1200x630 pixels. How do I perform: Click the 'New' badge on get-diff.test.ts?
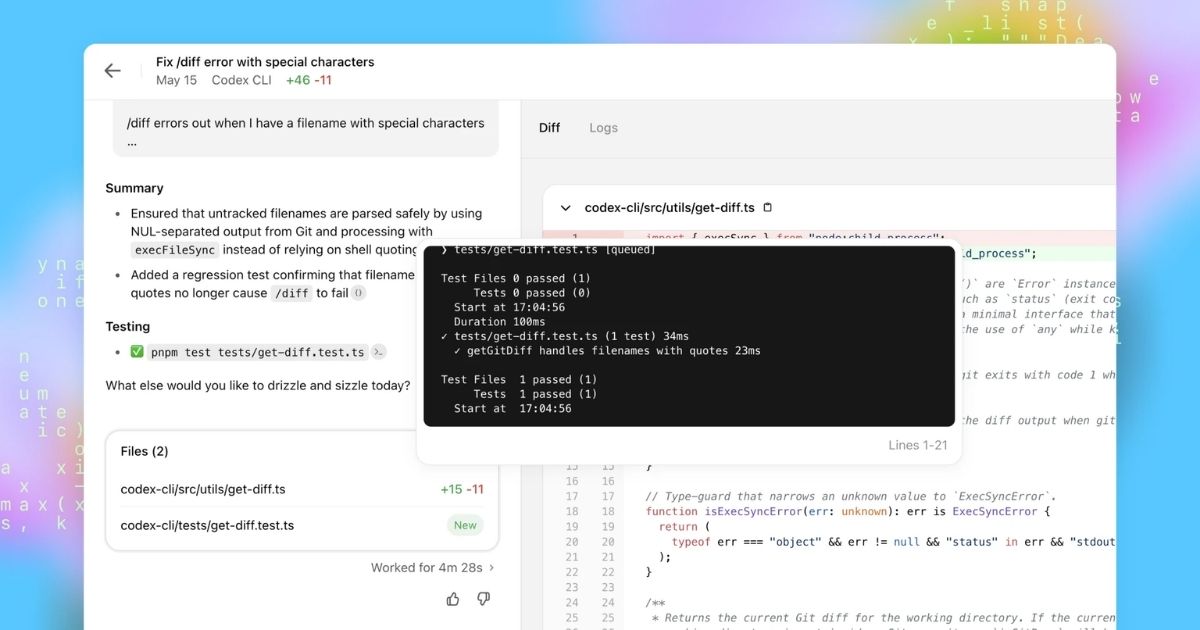[466, 525]
